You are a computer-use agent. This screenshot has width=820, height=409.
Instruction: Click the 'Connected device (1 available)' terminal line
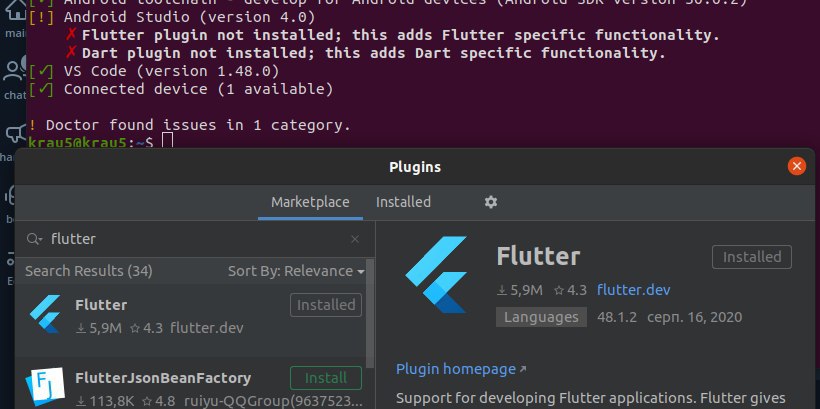coord(180,89)
